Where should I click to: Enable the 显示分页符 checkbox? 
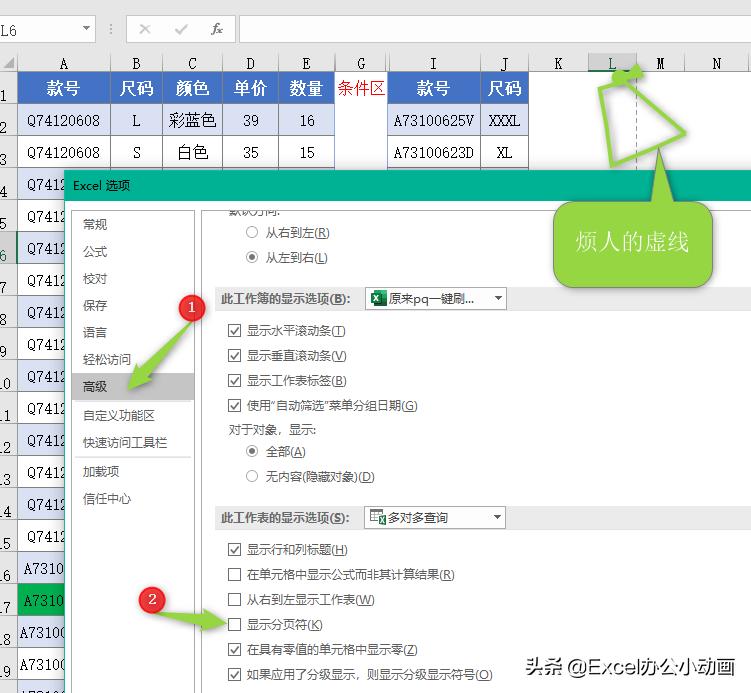(234, 625)
